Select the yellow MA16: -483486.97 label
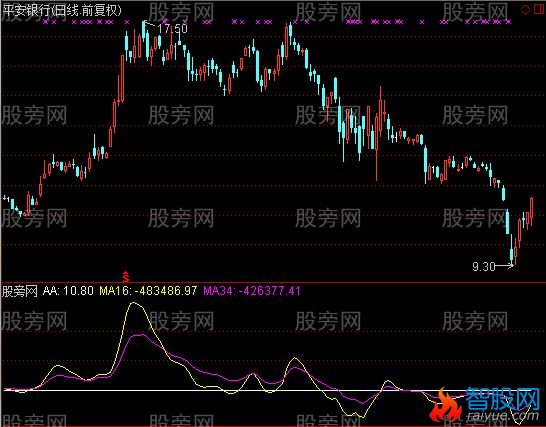This screenshot has height=427, width=546. pyautogui.click(x=148, y=290)
